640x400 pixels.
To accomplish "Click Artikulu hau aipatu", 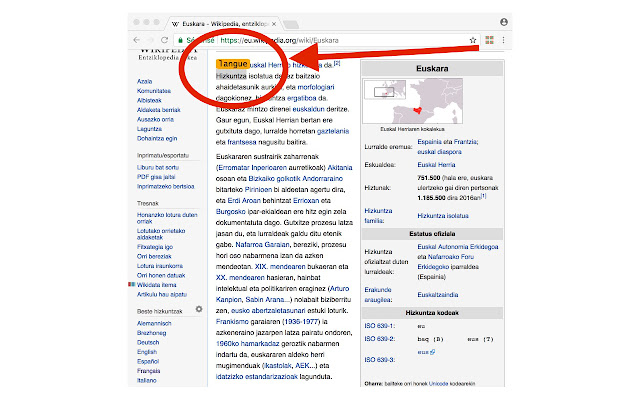I will (162, 294).
